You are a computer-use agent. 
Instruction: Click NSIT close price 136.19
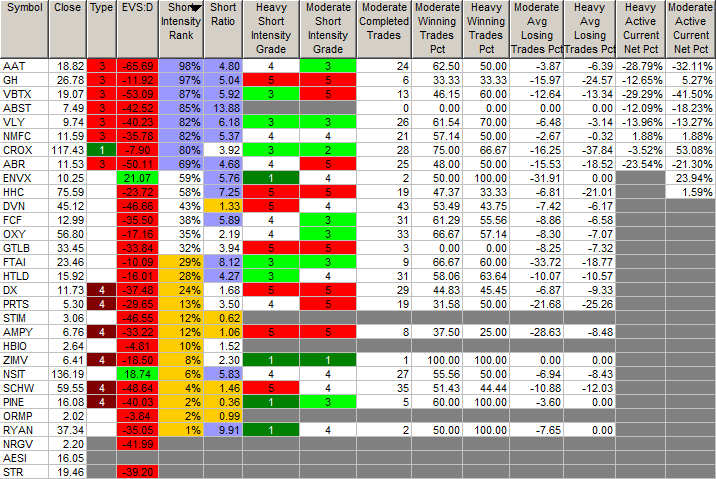pos(67,374)
